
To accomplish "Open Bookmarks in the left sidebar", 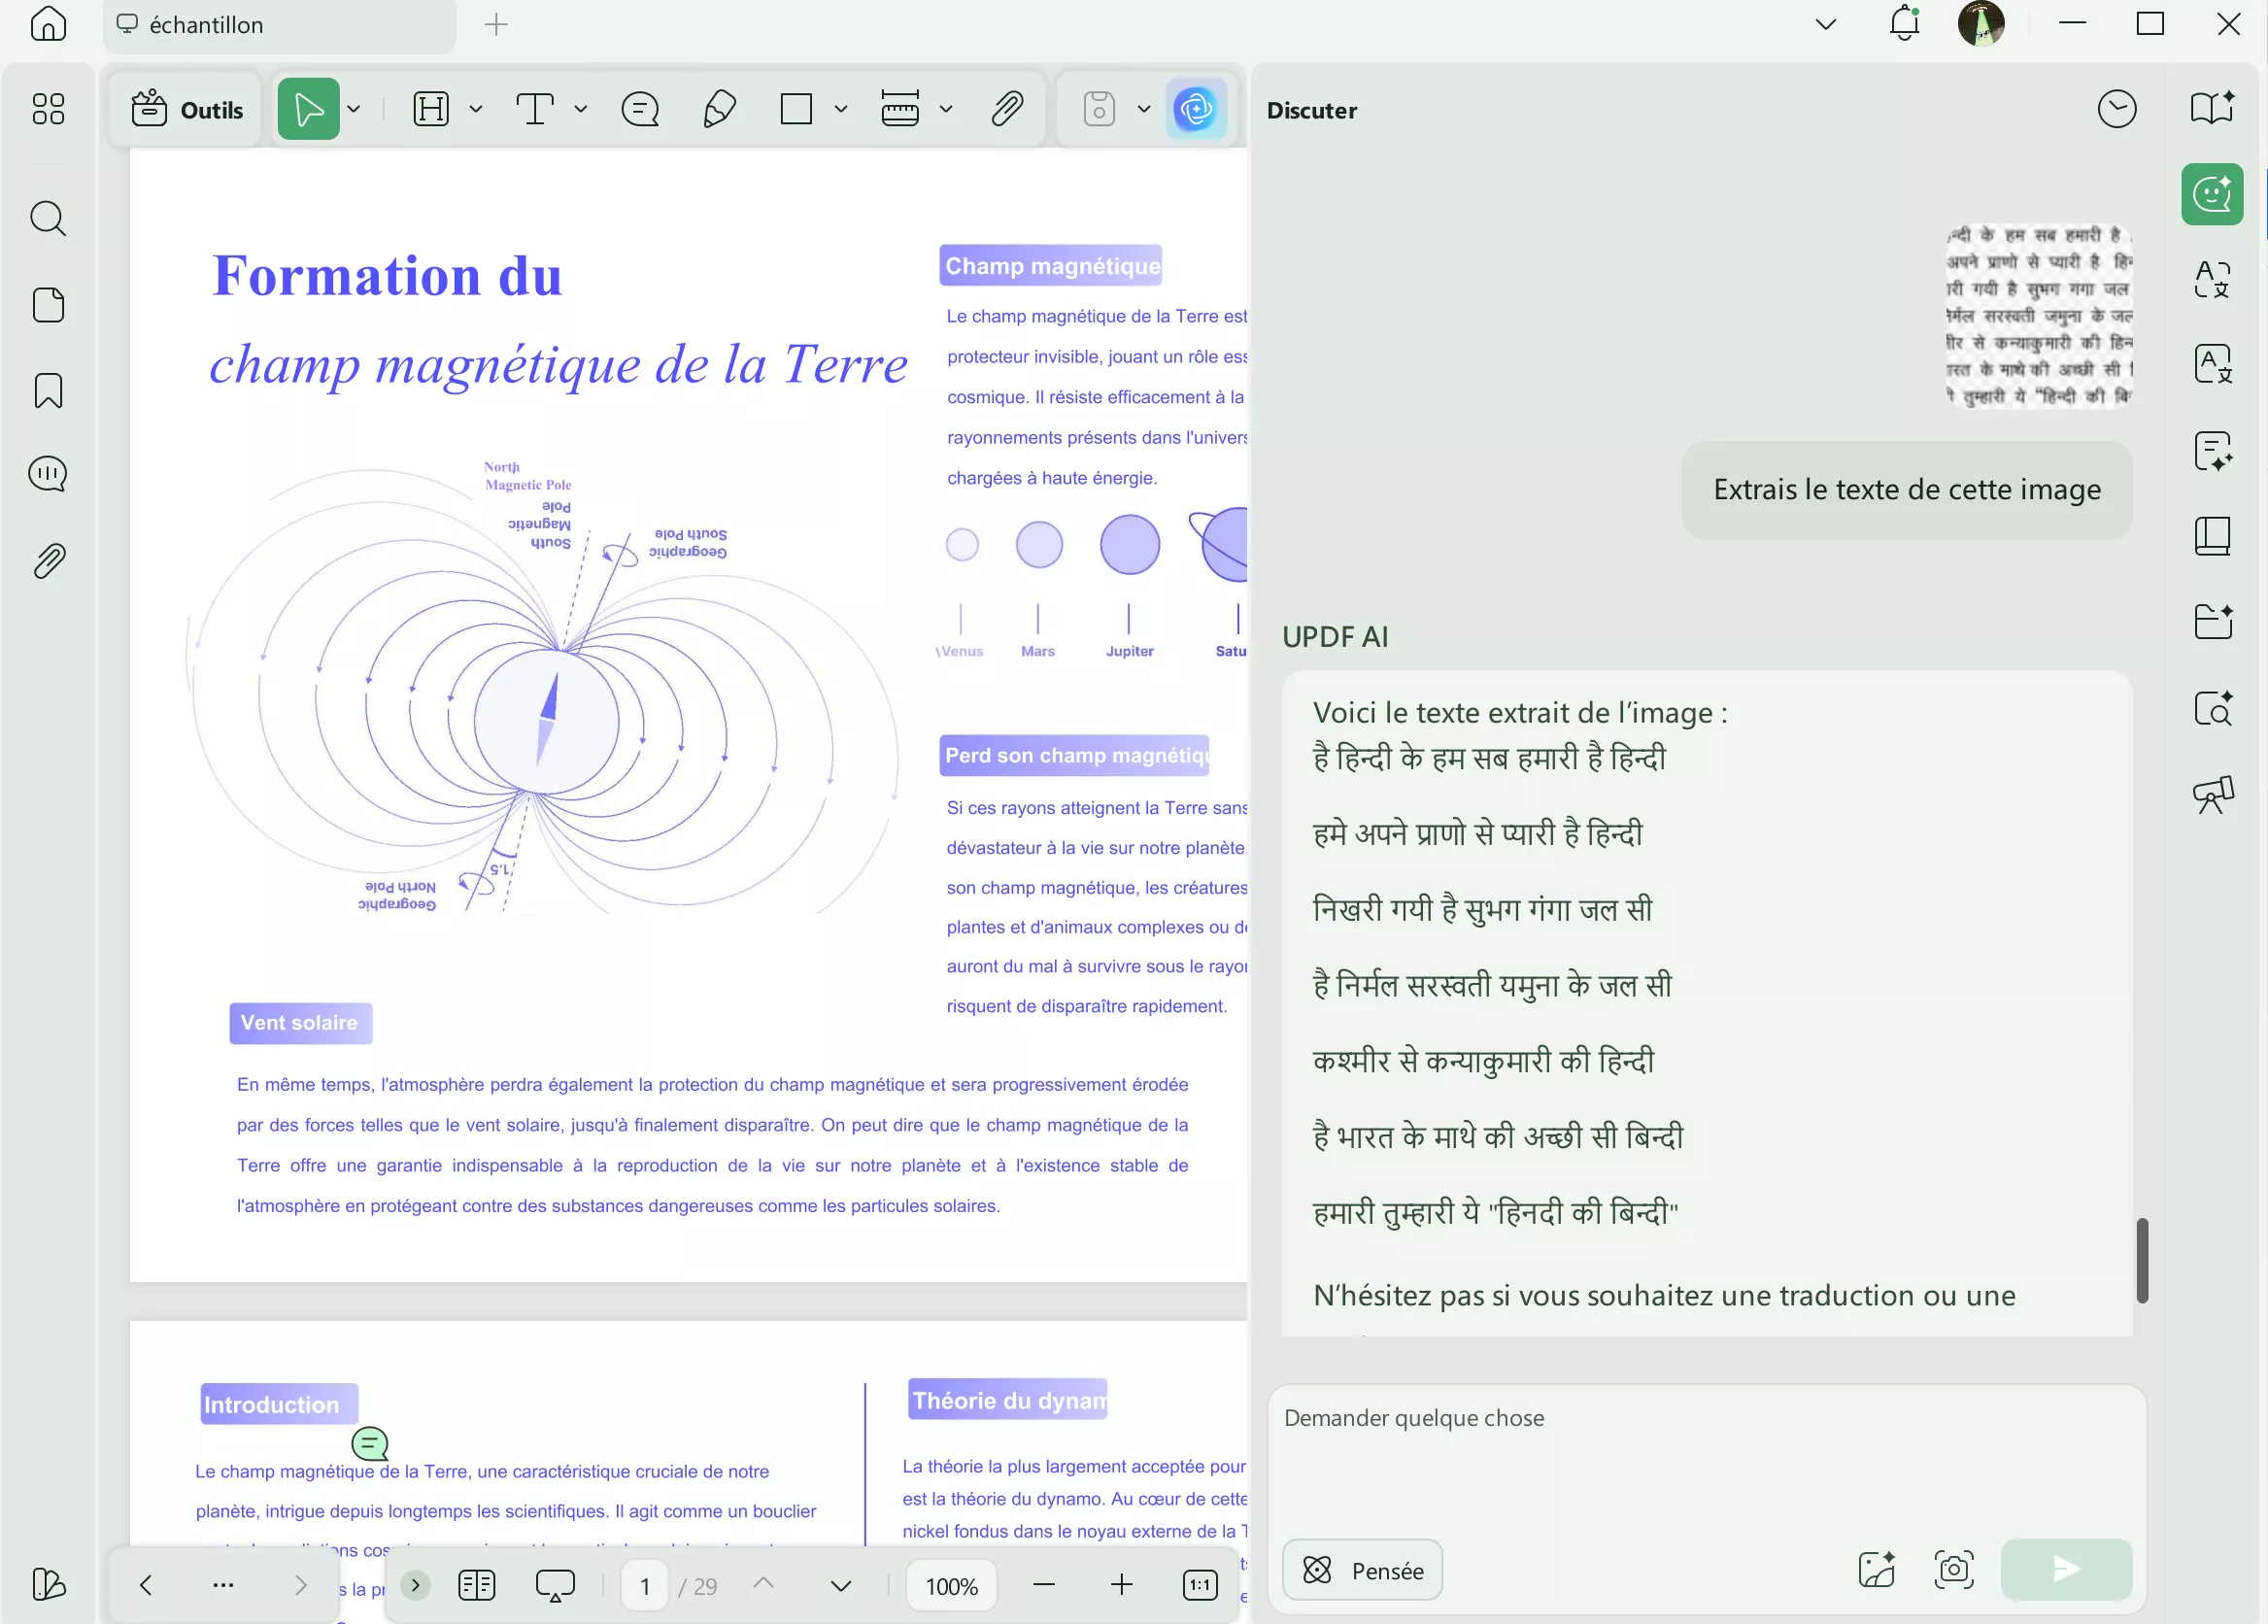I will [47, 390].
